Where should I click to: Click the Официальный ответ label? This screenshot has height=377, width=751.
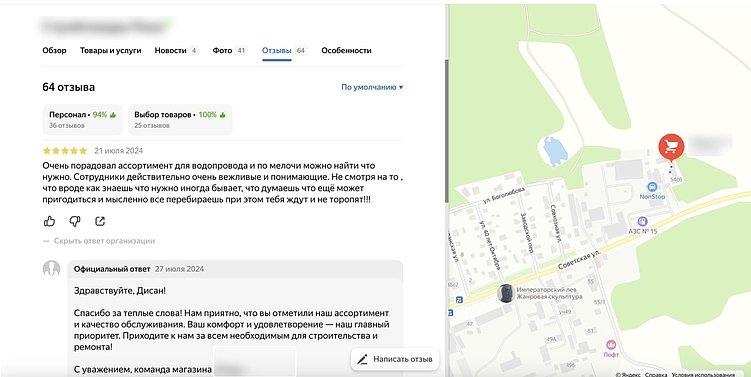point(112,269)
